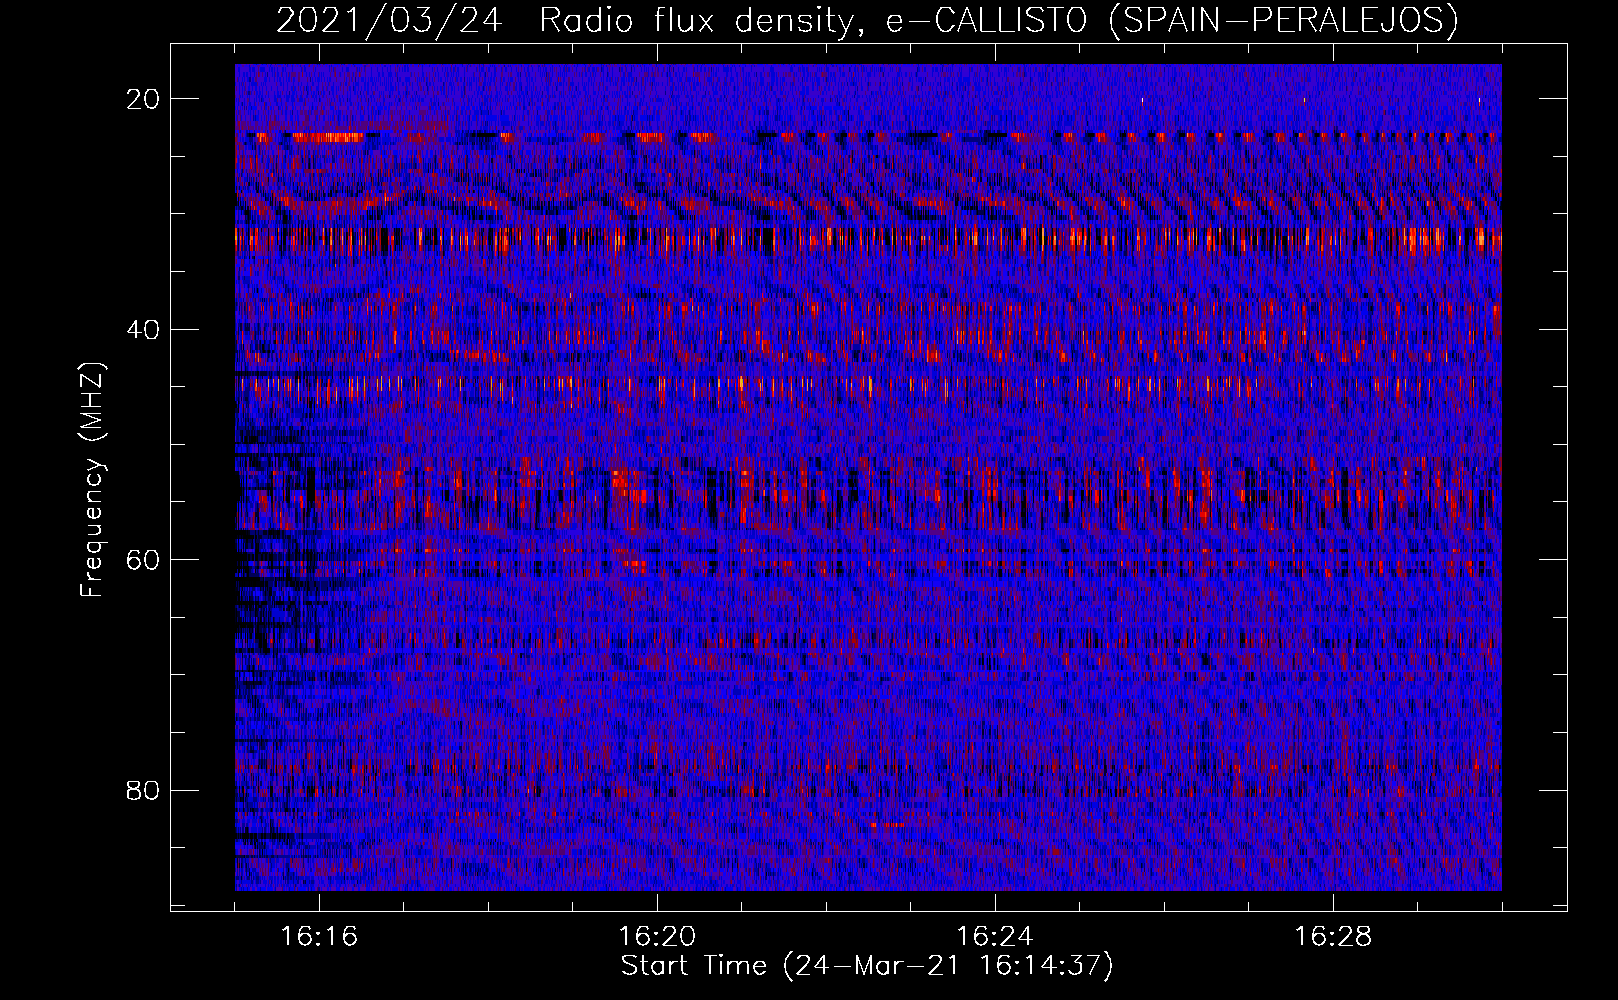Click the x-axis time label '16:24'
This screenshot has height=1000, width=1618.
pyautogui.click(x=995, y=937)
